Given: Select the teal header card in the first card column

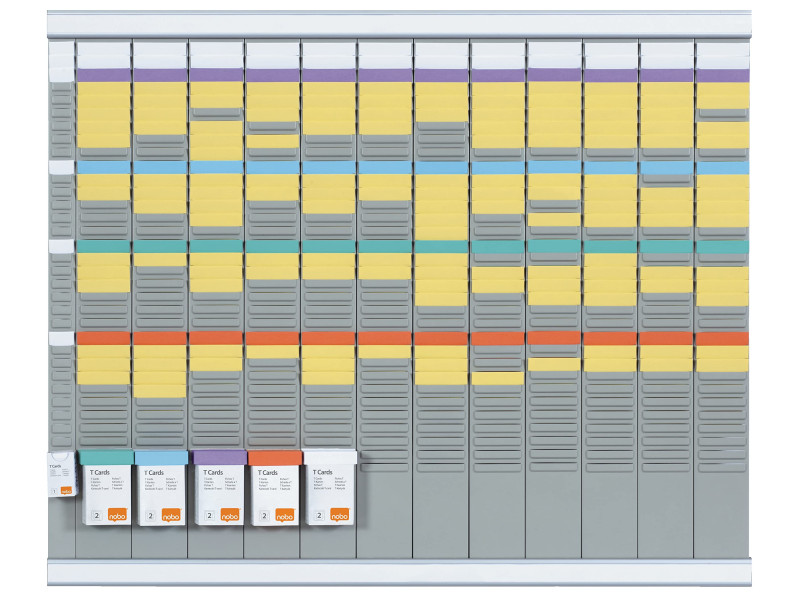Looking at the screenshot, I should point(104,246).
